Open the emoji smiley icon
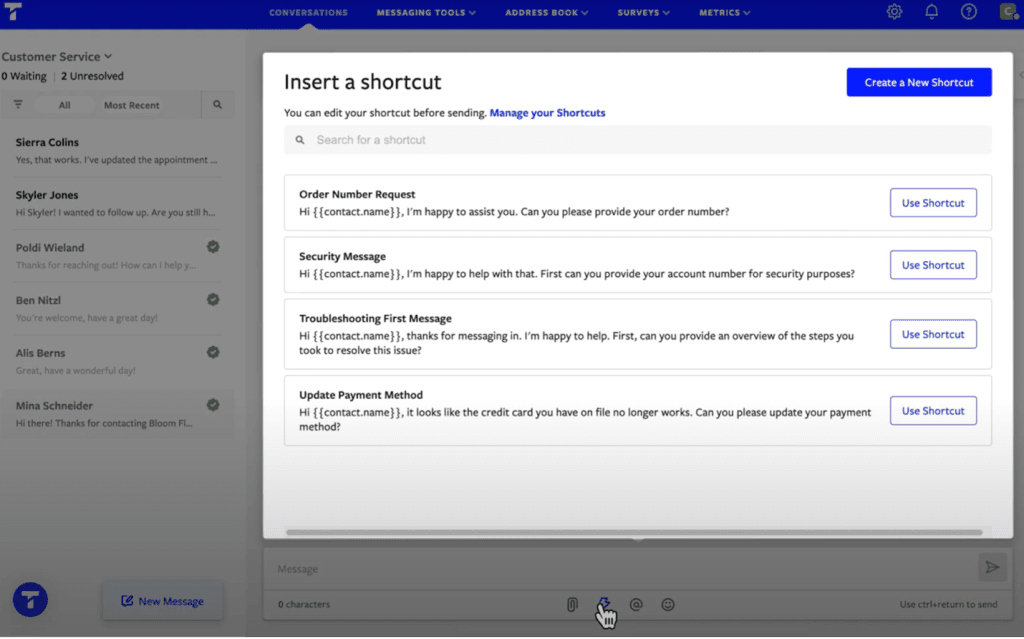 pyautogui.click(x=668, y=604)
